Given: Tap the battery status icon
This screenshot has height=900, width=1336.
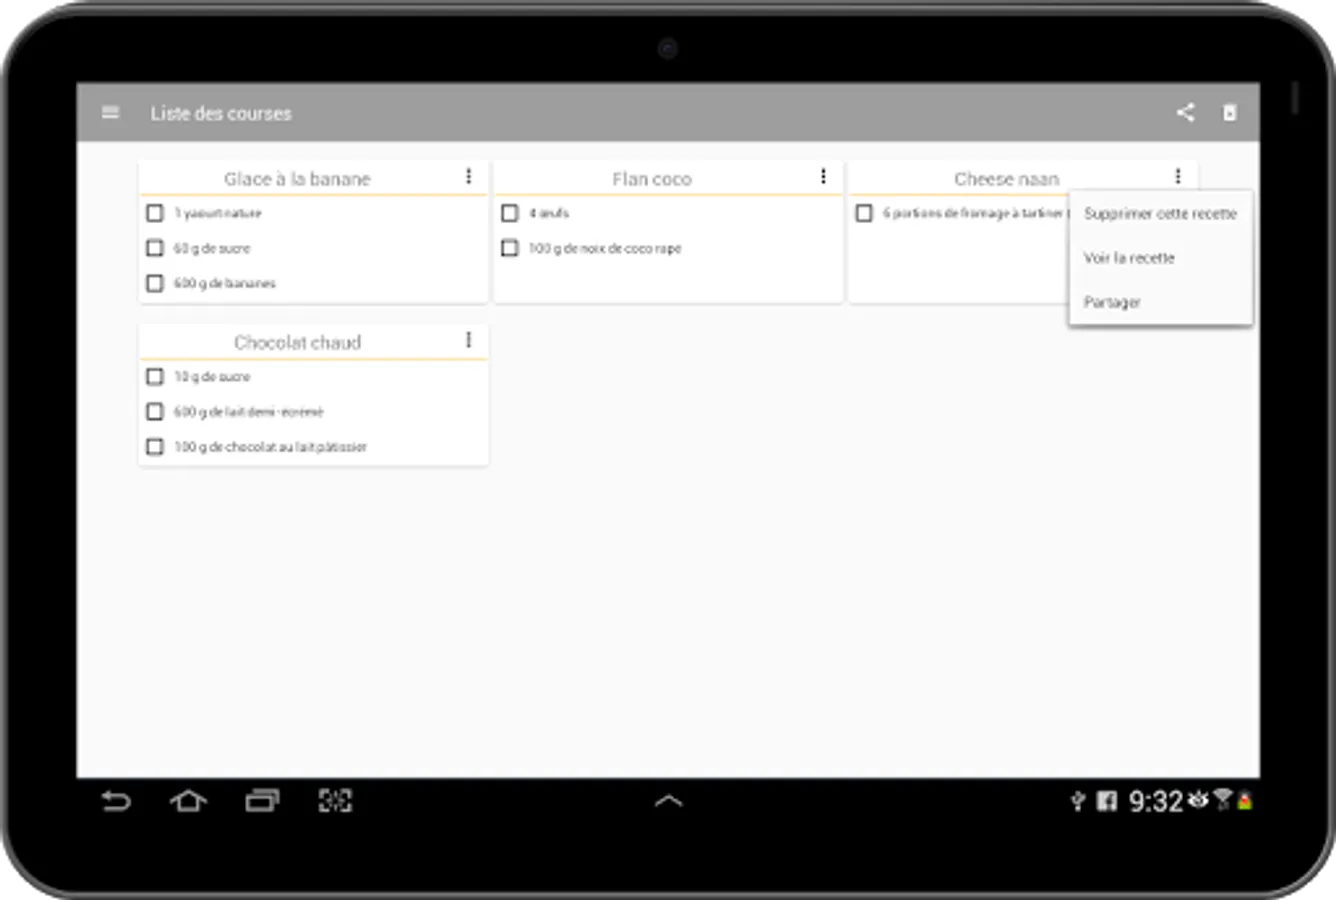Looking at the screenshot, I should pyautogui.click(x=1245, y=801).
